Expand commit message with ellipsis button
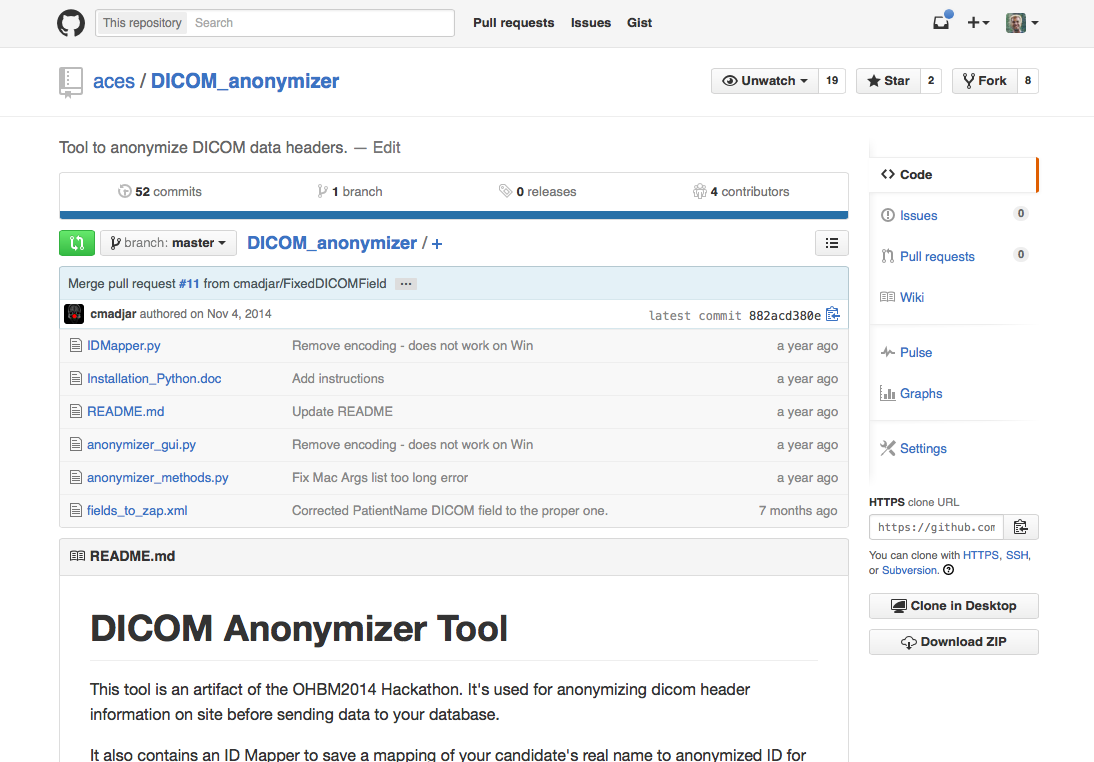The image size is (1094, 762). (x=405, y=284)
